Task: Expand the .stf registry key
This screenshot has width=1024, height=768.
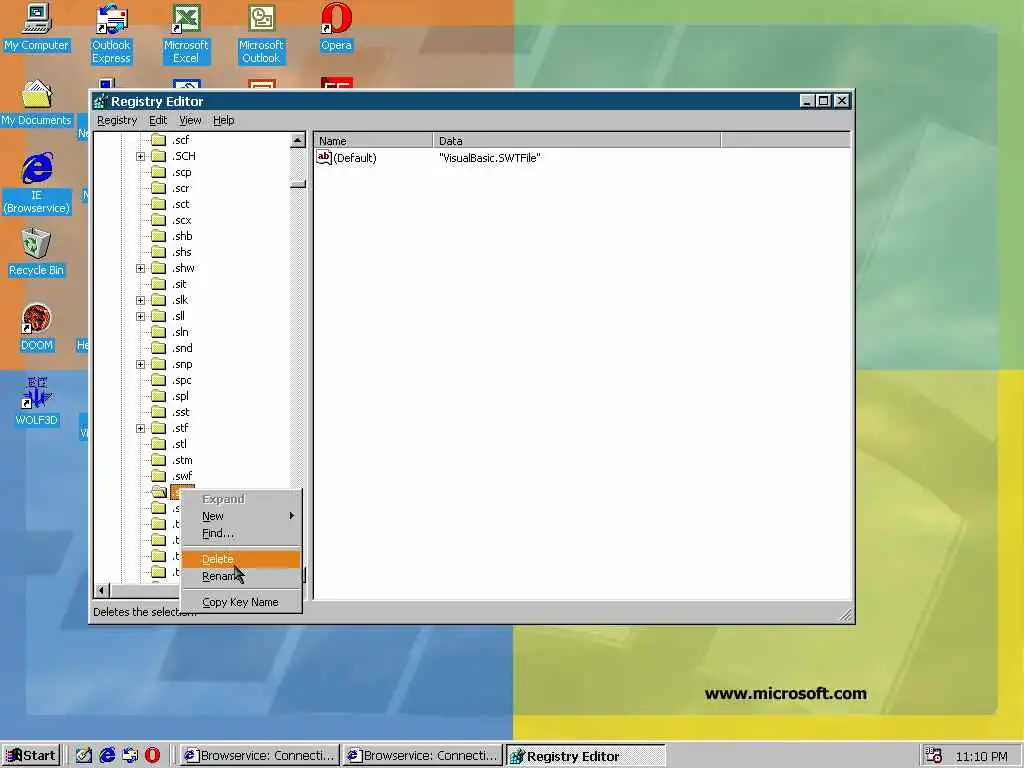Action: [140, 428]
